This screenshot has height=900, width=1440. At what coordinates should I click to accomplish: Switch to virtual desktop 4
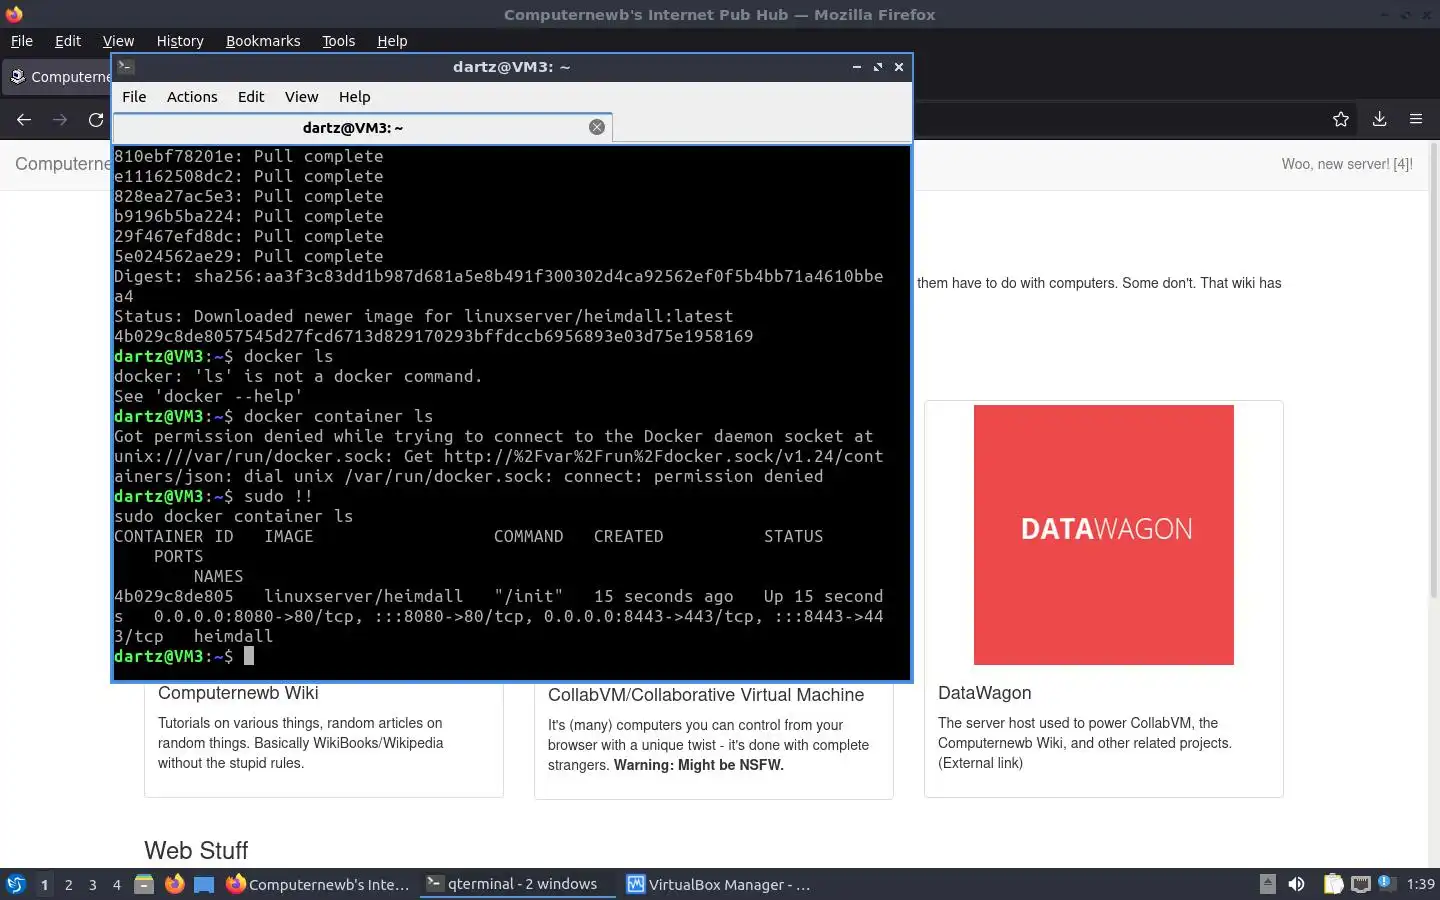[x=117, y=884]
